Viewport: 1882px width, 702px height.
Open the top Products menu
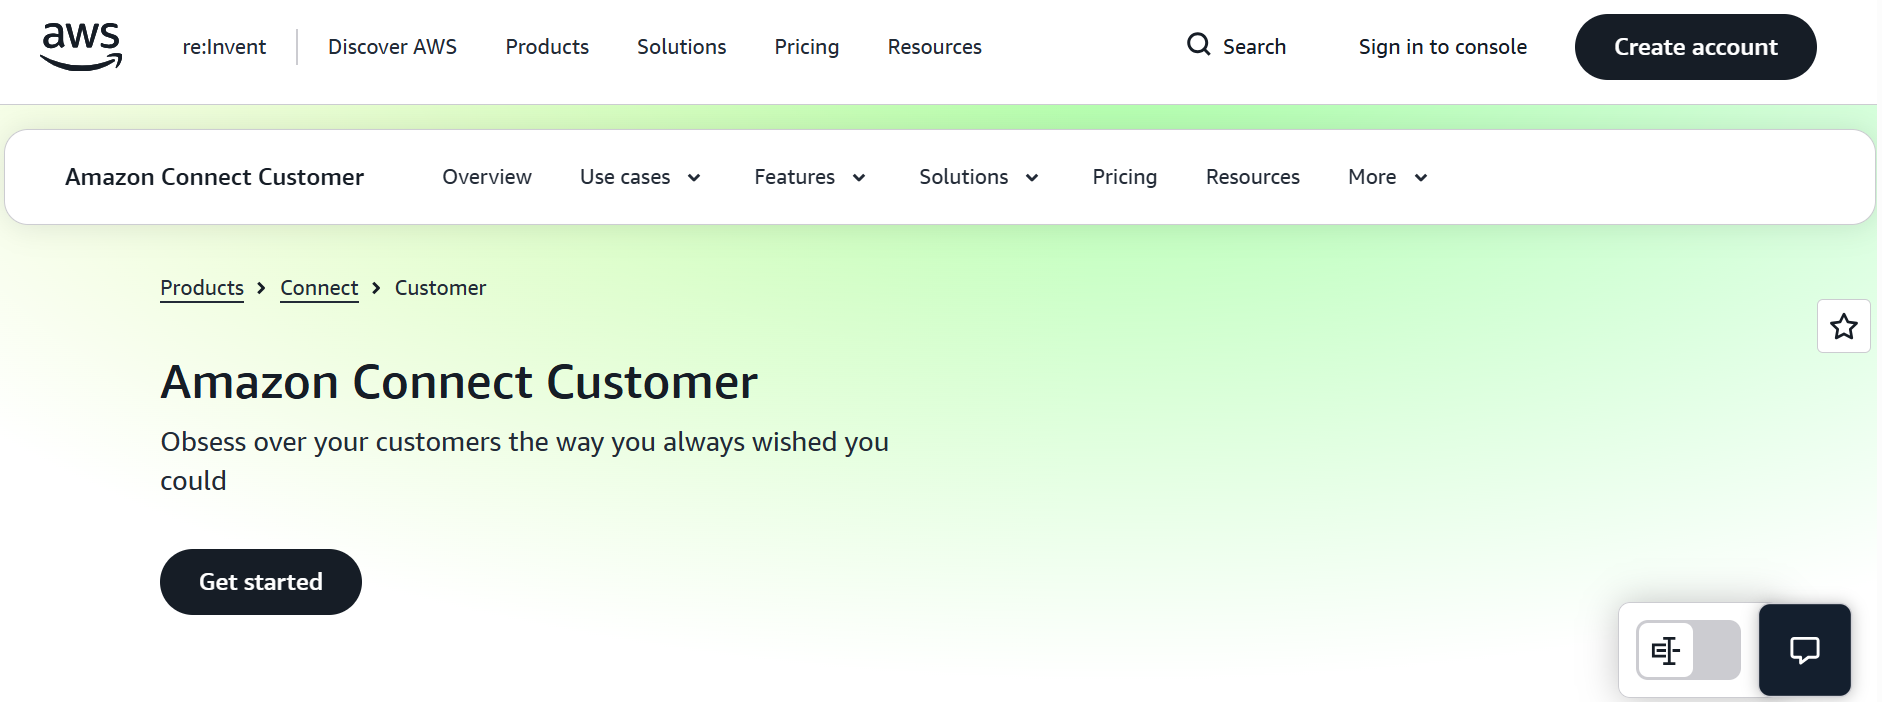[547, 47]
